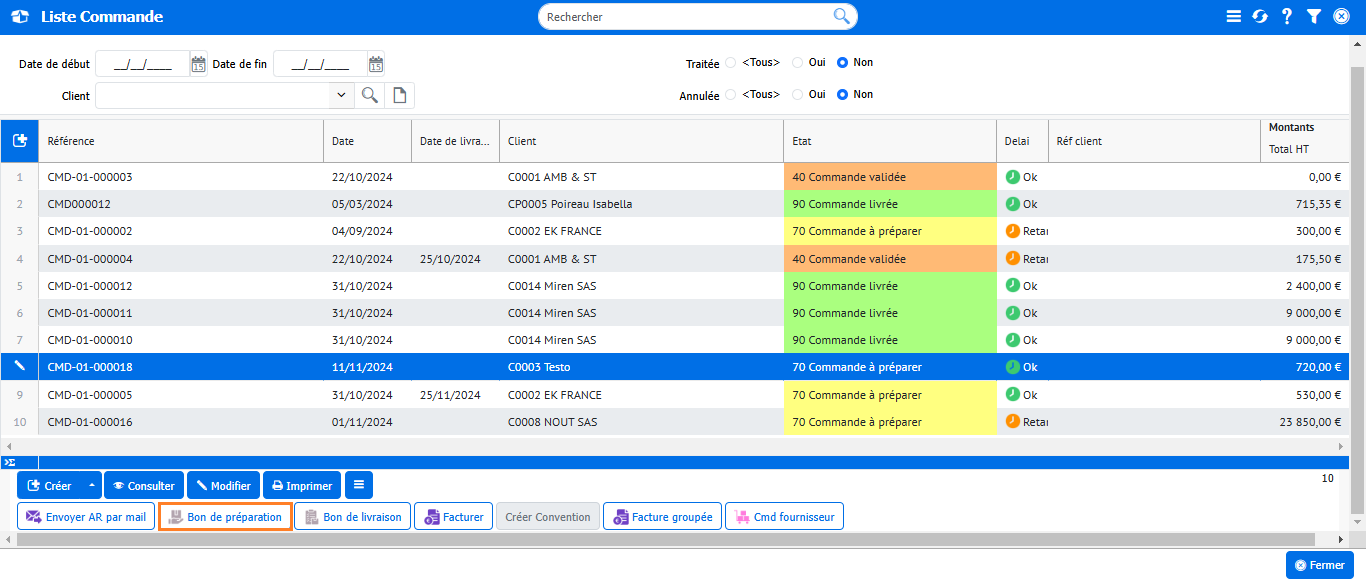Click the filter funnel icon in the header

point(1314,17)
